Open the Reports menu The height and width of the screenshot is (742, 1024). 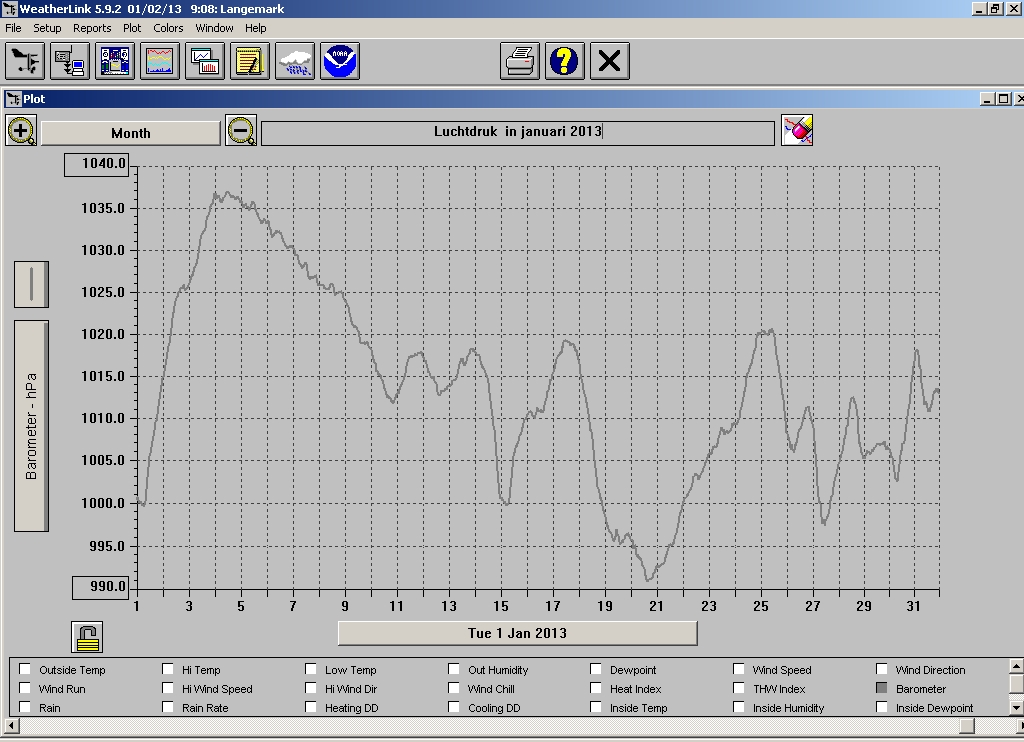[x=92, y=28]
